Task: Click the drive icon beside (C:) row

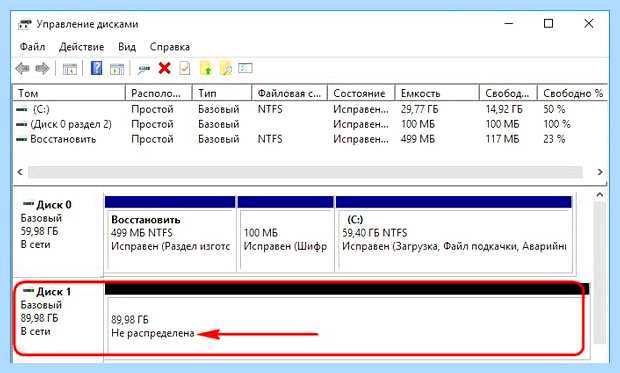Action: click(22, 109)
